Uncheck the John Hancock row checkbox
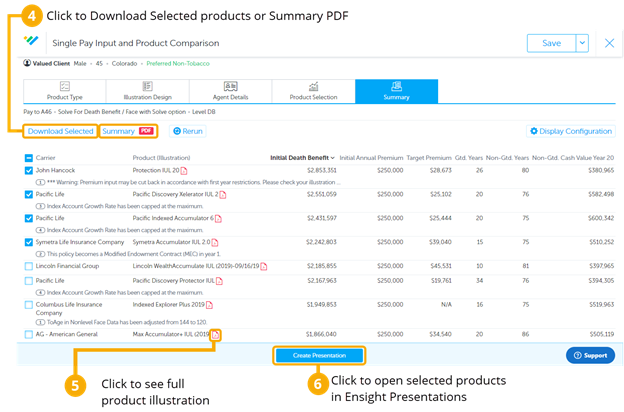This screenshot has height=412, width=624. [29, 170]
